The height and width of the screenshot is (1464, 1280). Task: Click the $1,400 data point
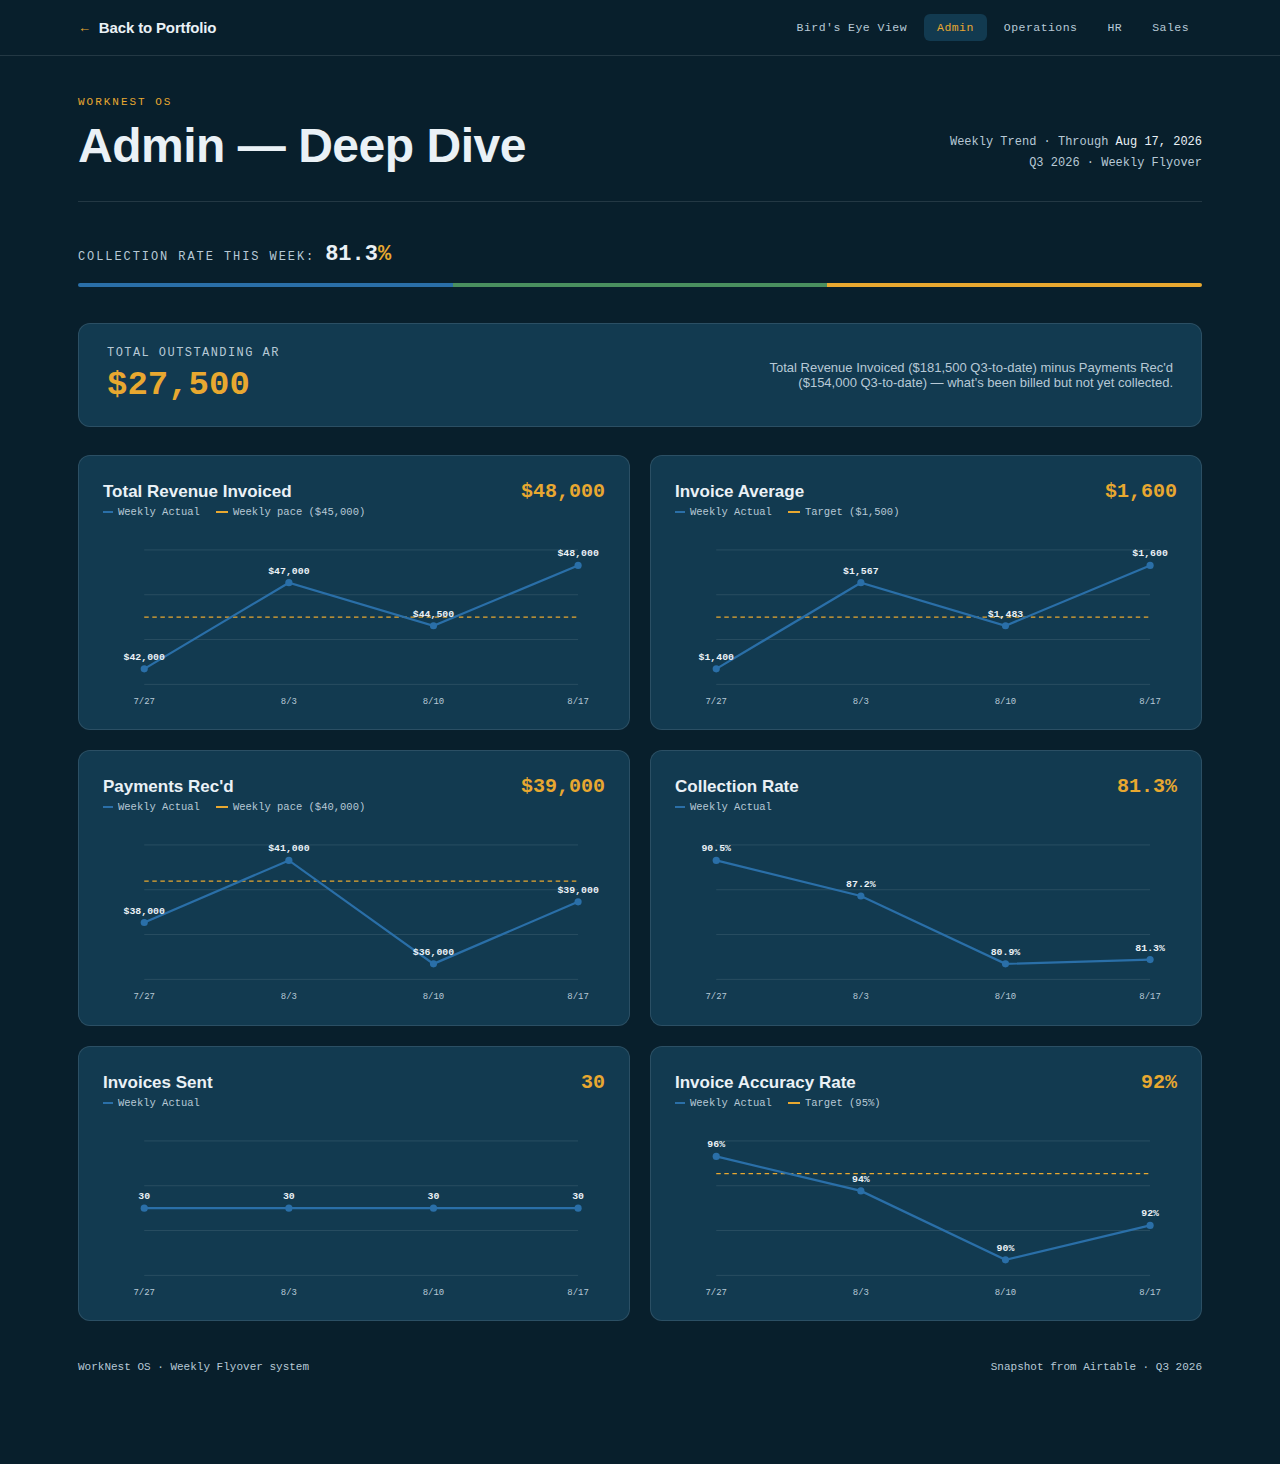[716, 669]
